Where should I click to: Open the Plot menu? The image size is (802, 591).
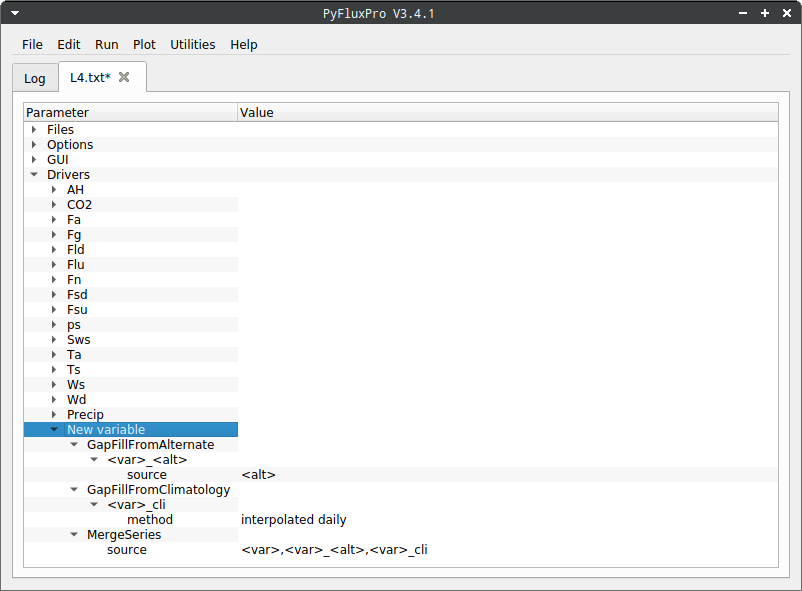point(144,45)
